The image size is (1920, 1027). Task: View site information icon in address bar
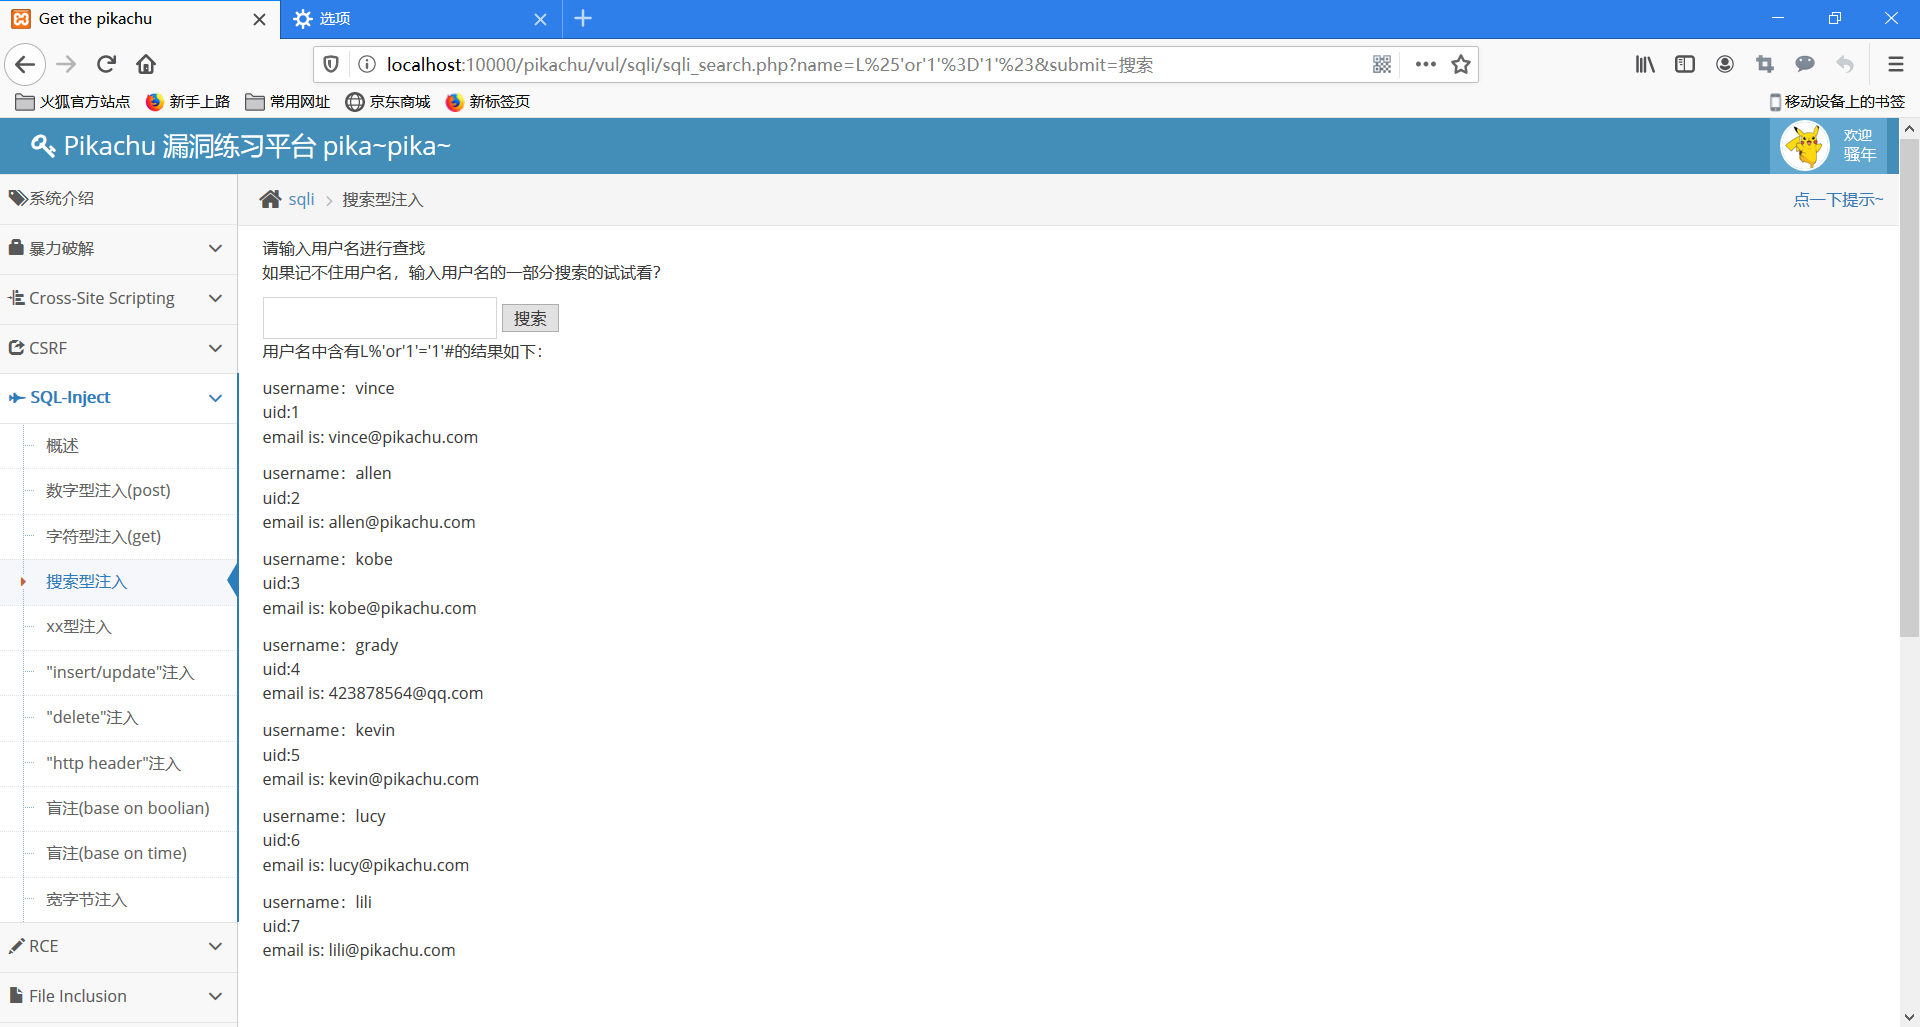coord(367,64)
